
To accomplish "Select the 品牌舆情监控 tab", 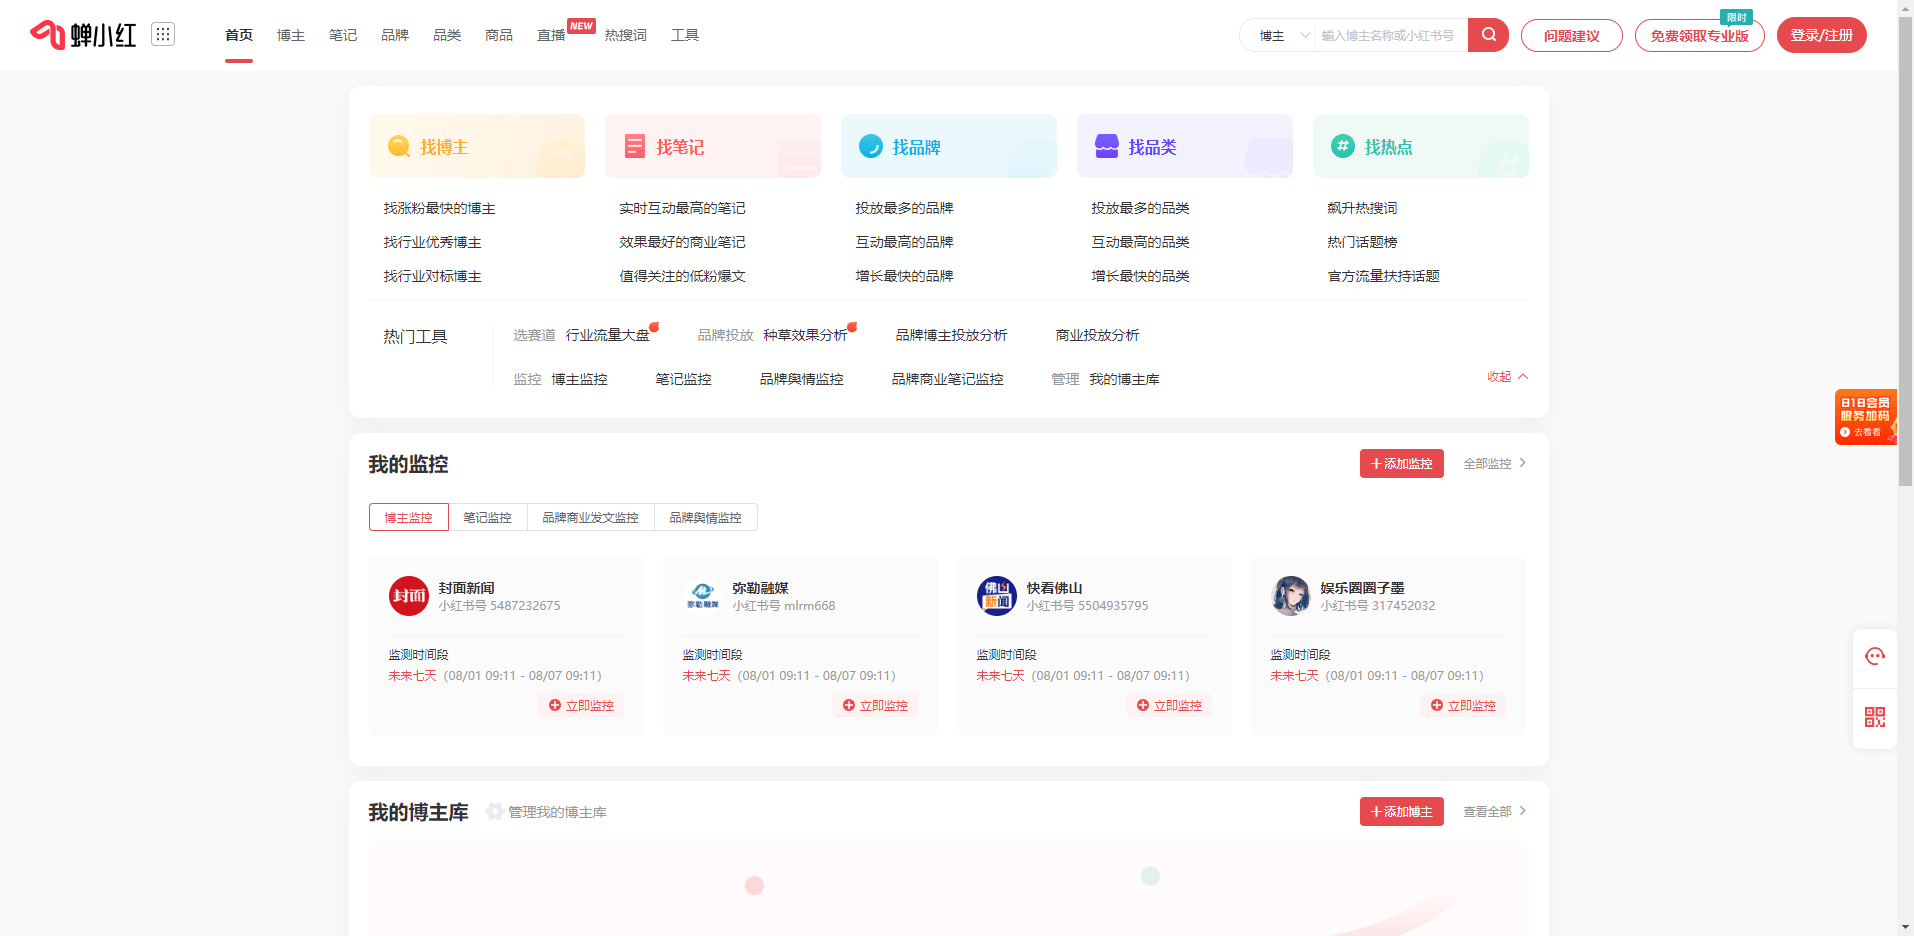I will coord(705,517).
